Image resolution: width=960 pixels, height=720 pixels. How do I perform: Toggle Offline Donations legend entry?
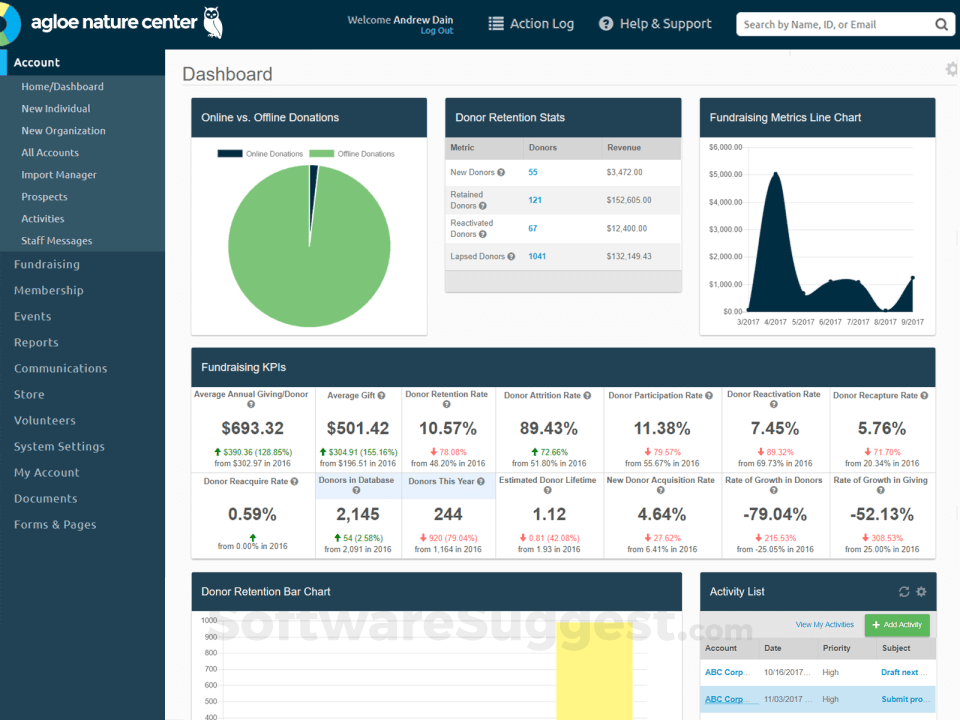tap(351, 154)
